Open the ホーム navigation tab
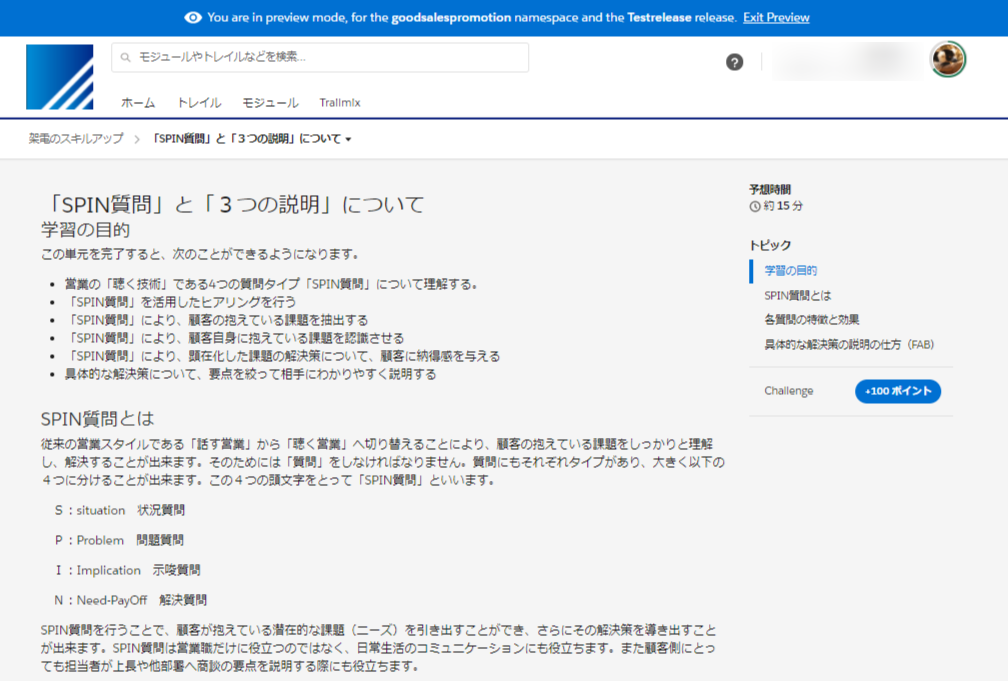 [x=138, y=103]
